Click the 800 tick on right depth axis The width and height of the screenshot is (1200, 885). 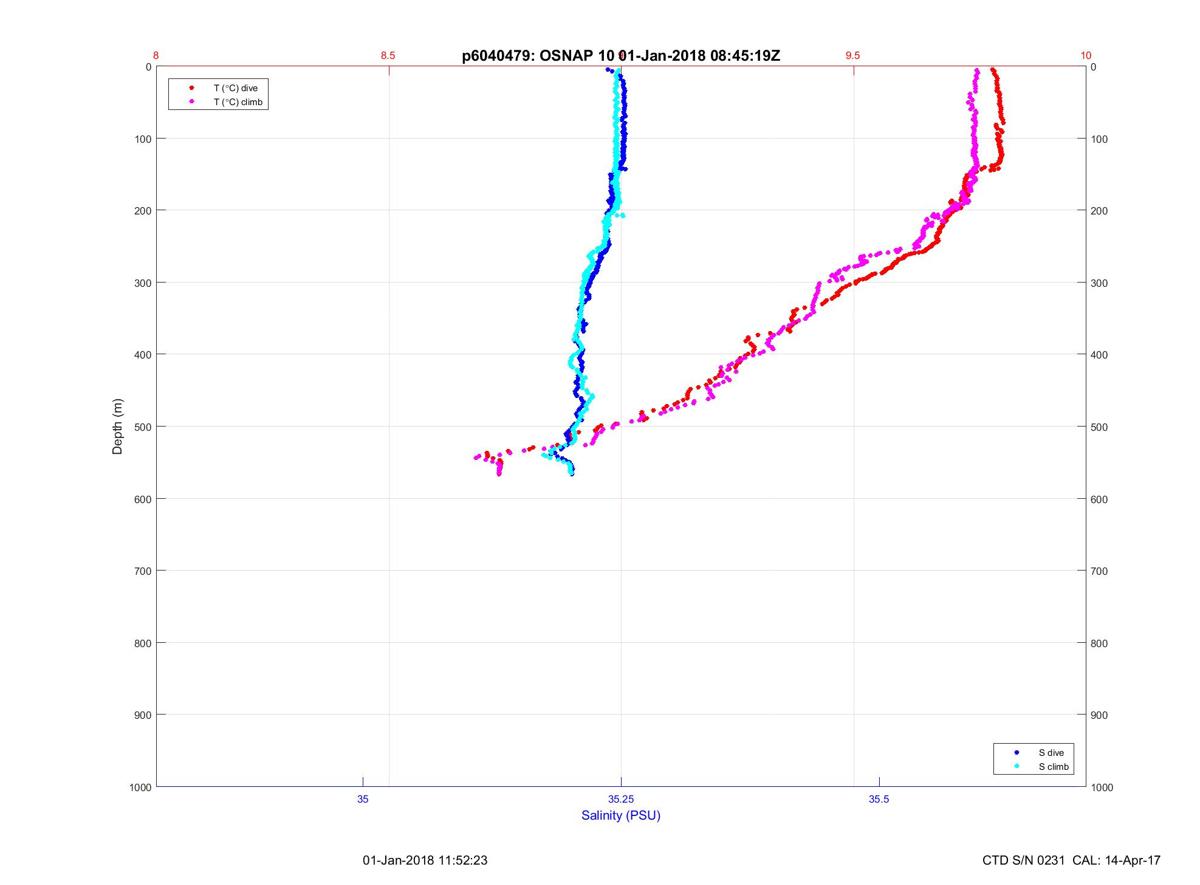1100,643
